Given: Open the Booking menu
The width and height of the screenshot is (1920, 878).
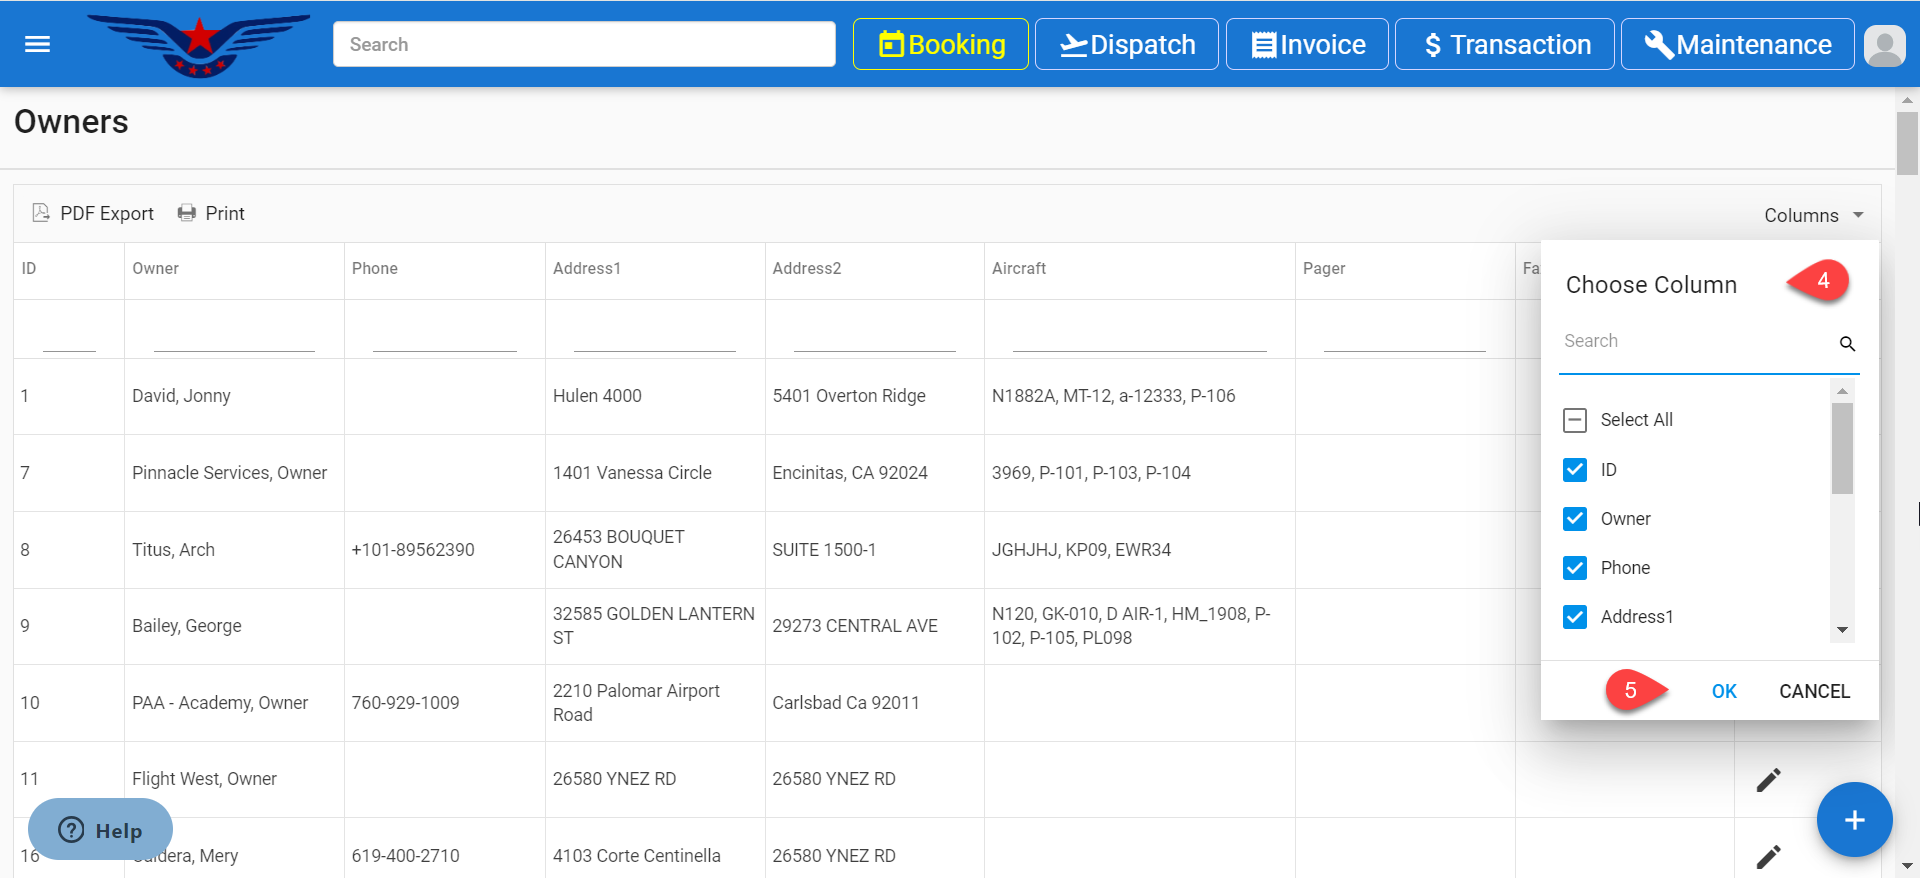Looking at the screenshot, I should click(x=940, y=45).
